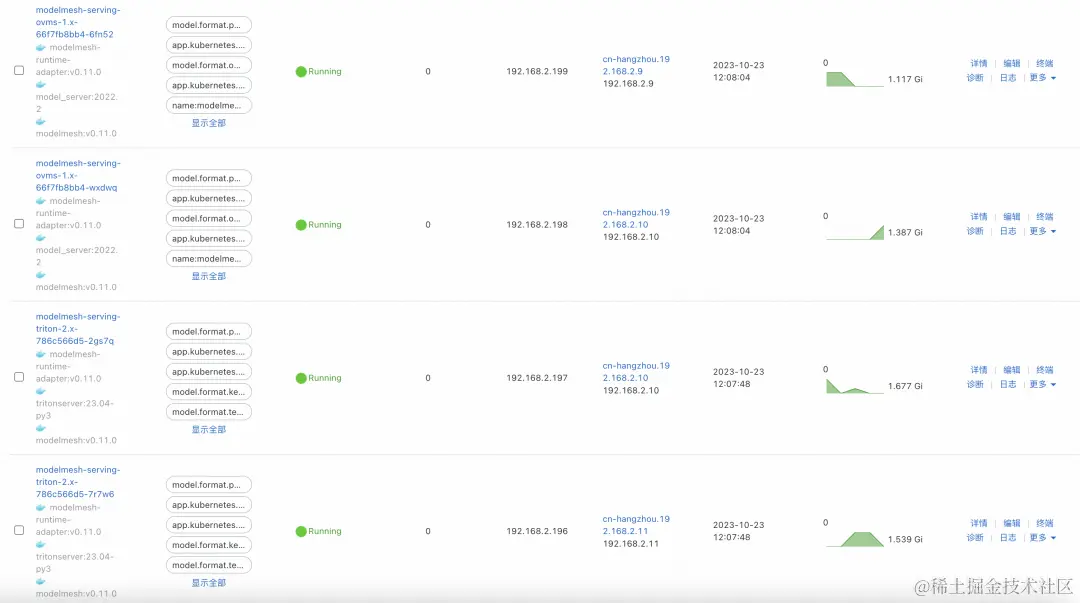
Task: Click green Running status dot for IP 192.168.2.199
Action: [301, 72]
